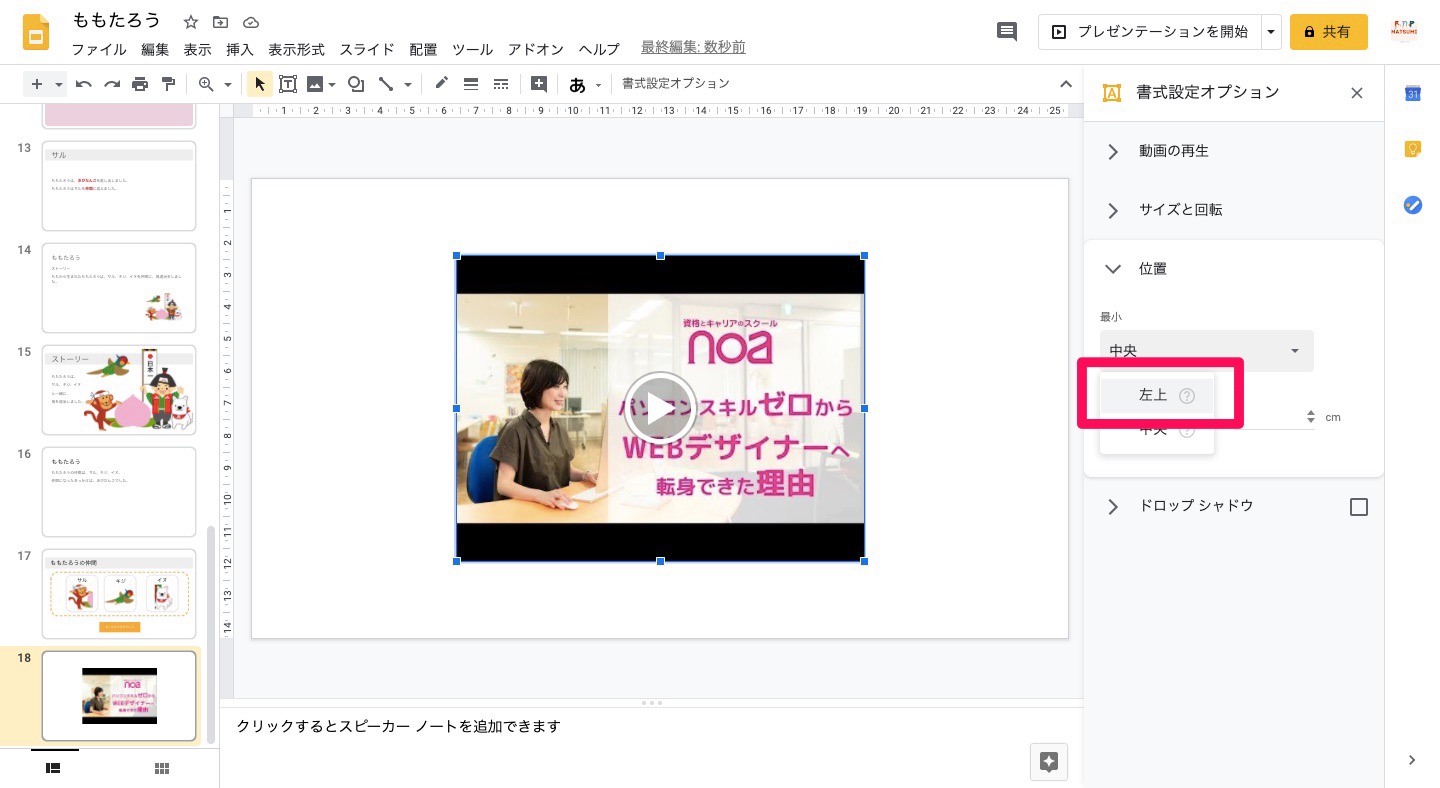Switch to the grid view of slides
This screenshot has height=788, width=1440.
click(161, 768)
